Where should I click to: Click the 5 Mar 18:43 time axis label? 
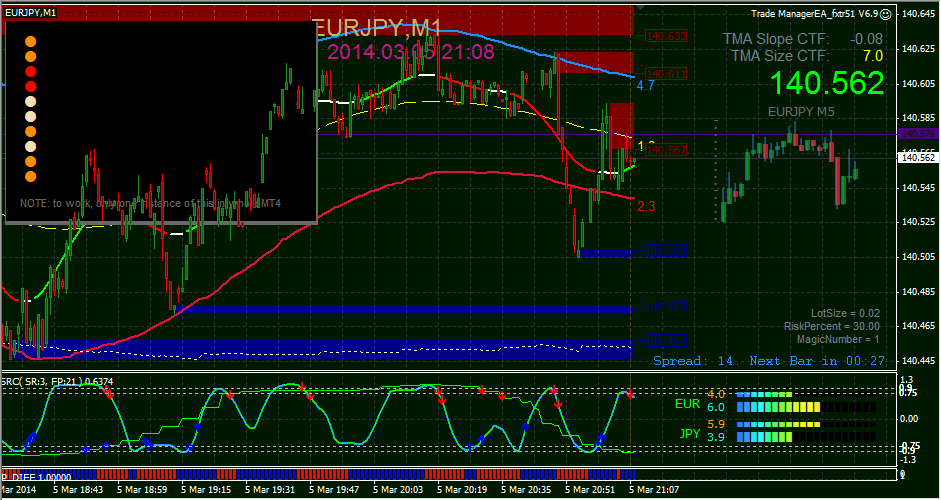78,489
